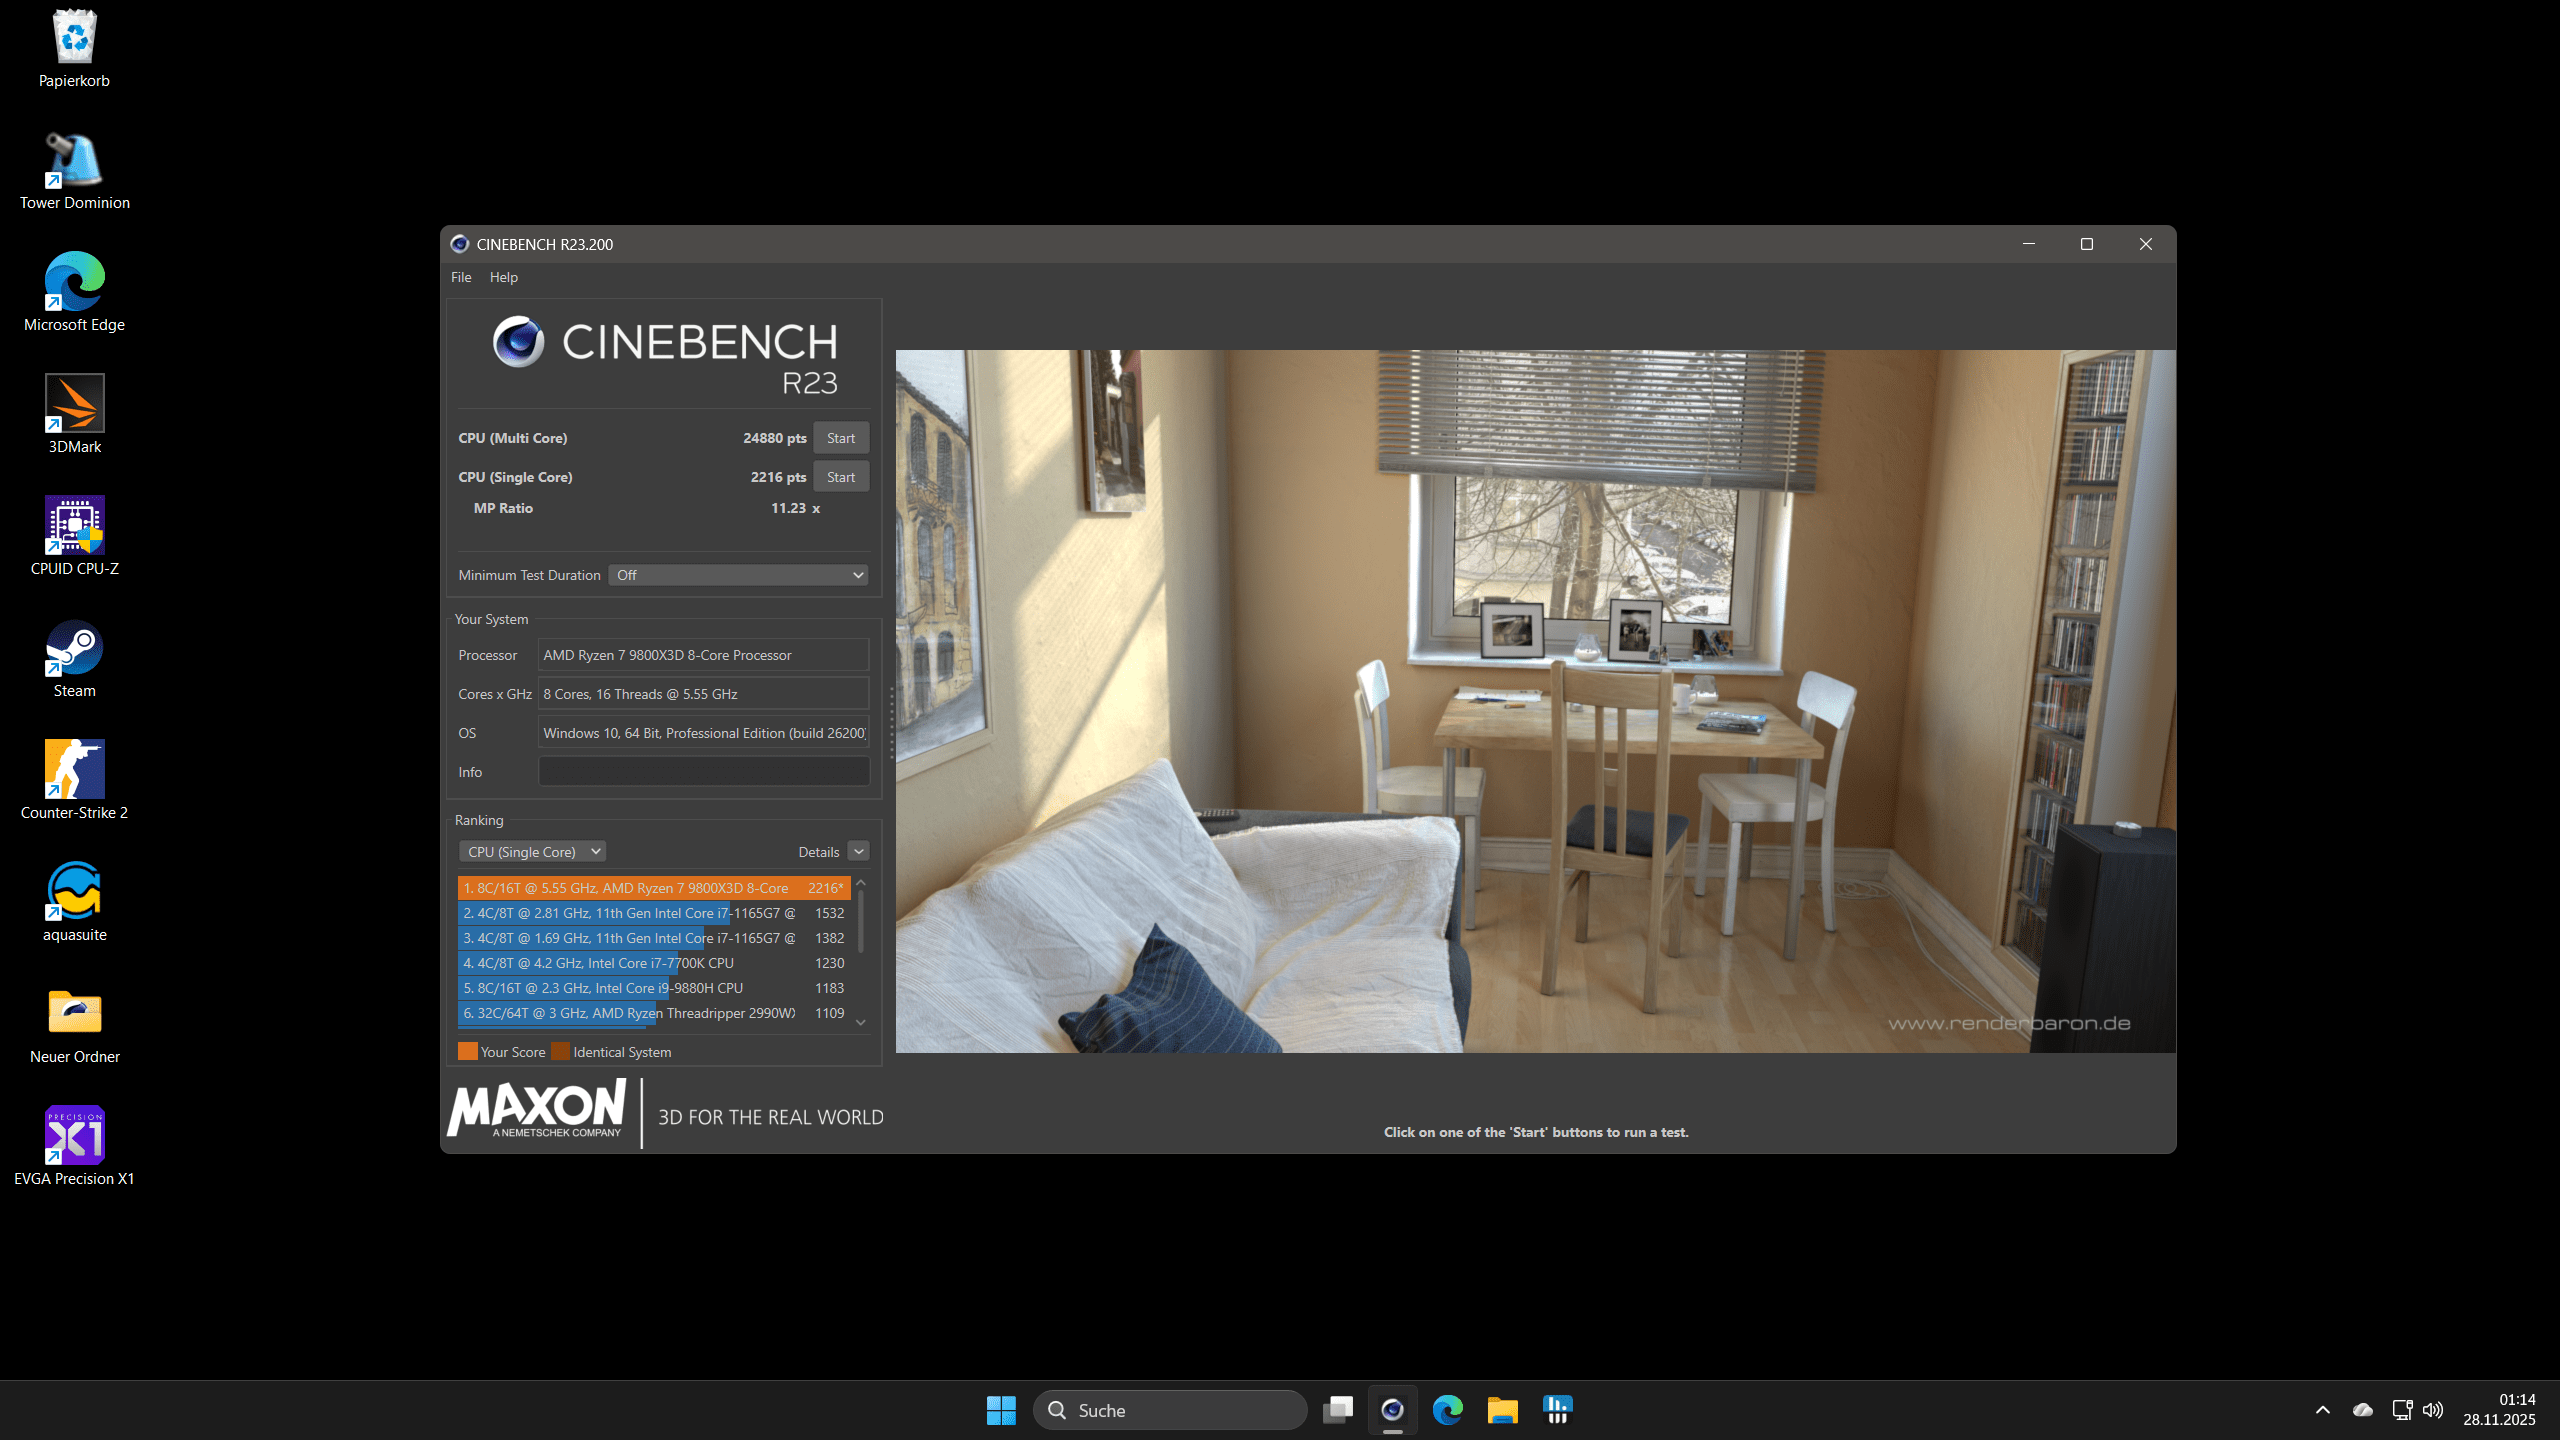Click the Cinebench icon in the taskbar

[x=1393, y=1410]
